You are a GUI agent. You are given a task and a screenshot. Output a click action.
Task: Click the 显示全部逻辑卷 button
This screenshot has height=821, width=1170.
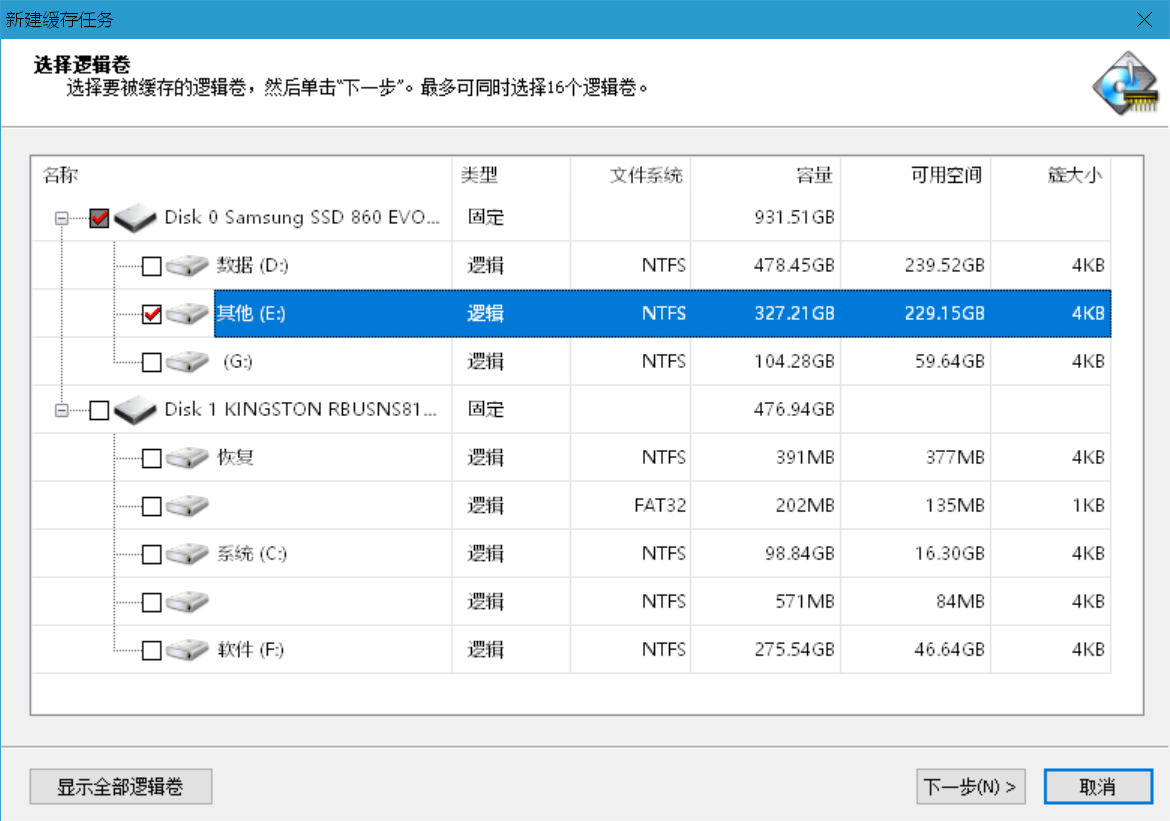click(121, 787)
